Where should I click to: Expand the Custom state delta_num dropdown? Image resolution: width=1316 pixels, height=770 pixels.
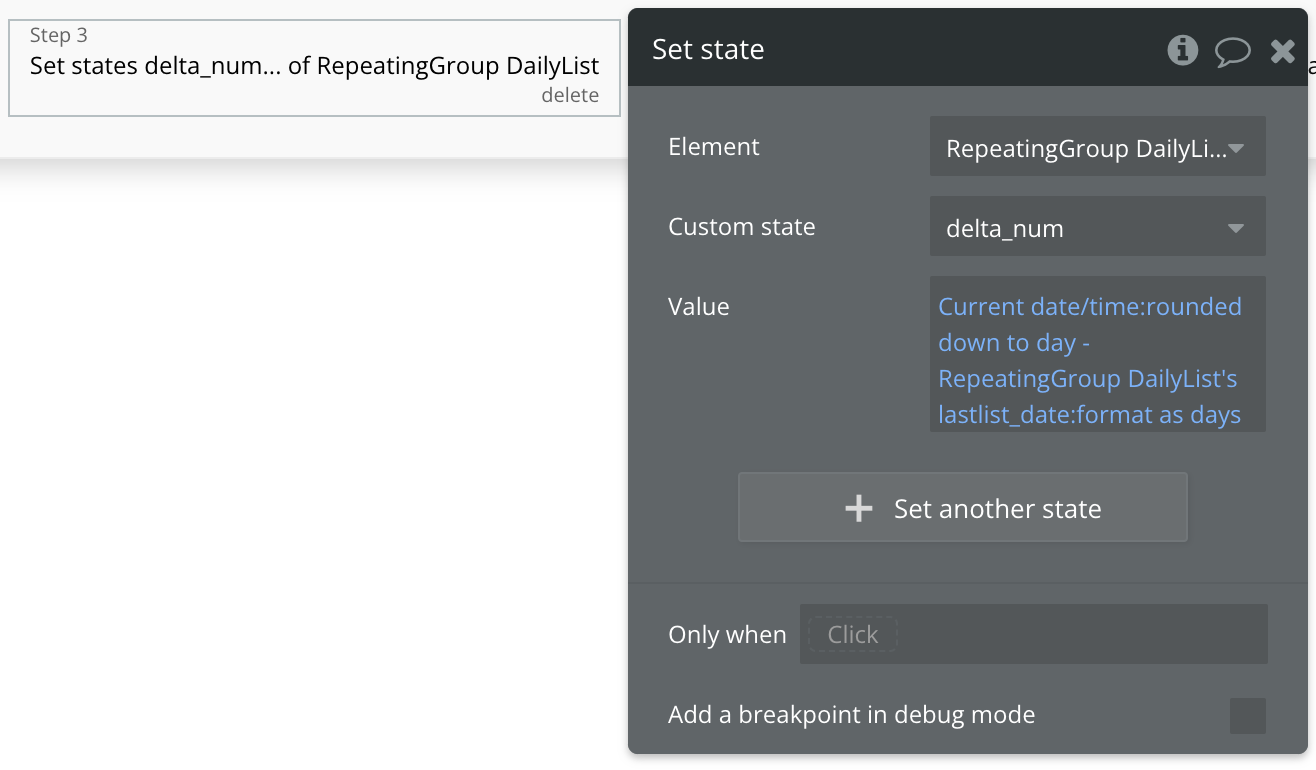(1086, 228)
